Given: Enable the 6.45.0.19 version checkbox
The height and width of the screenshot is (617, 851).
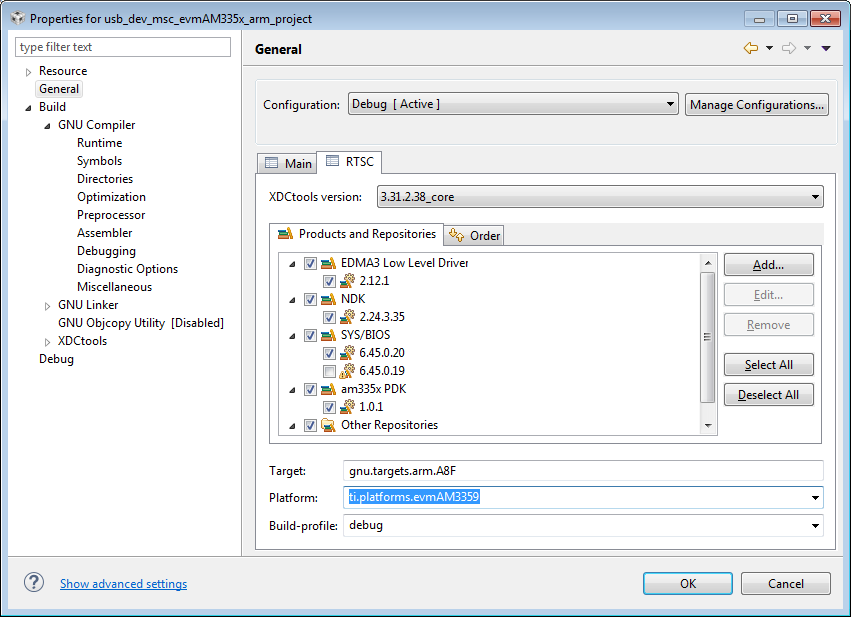Looking at the screenshot, I should 329,371.
